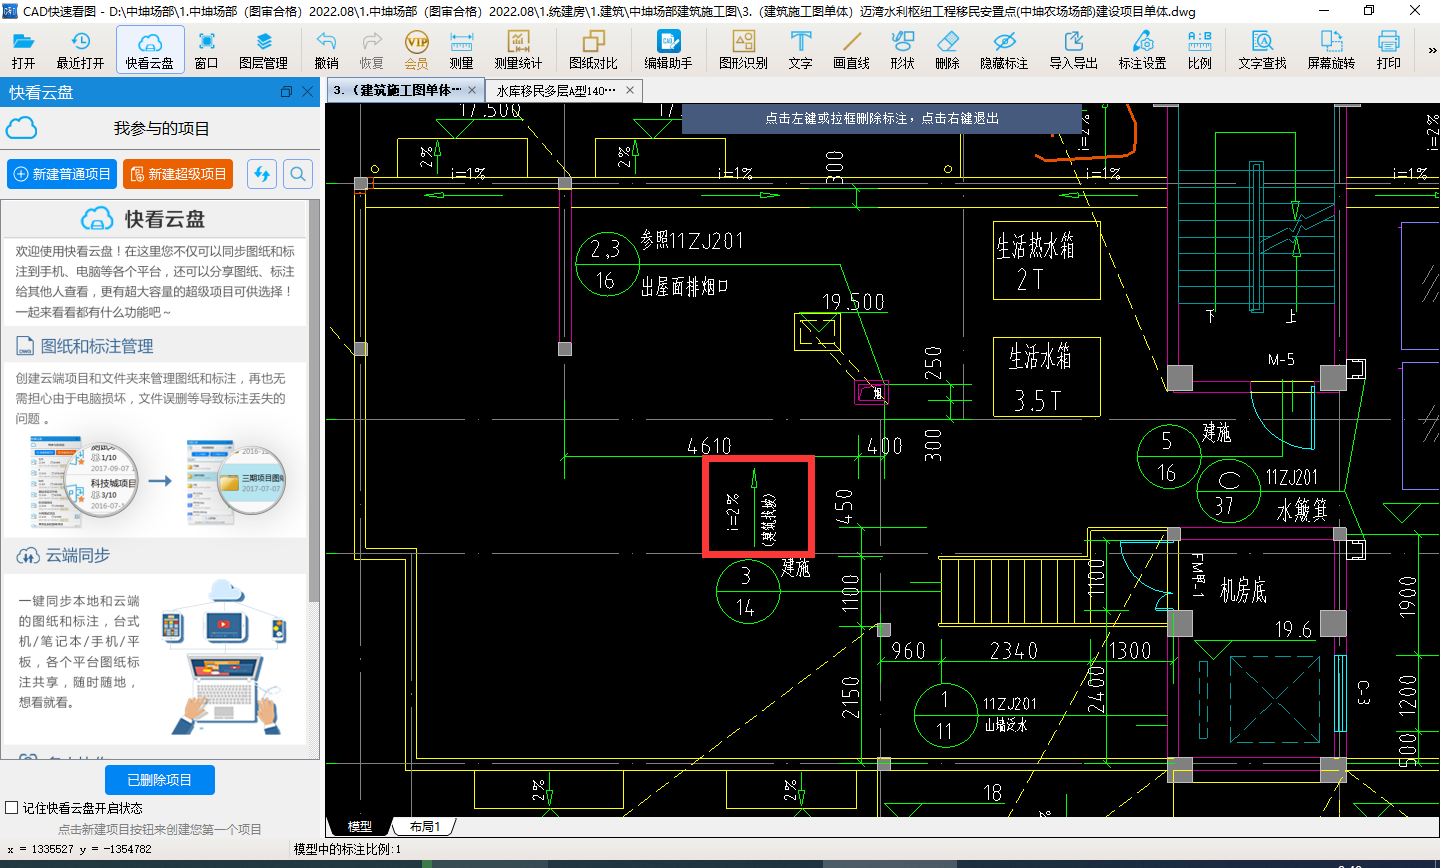Click the M-5 door label
This screenshot has height=868, width=1440.
point(1281,359)
